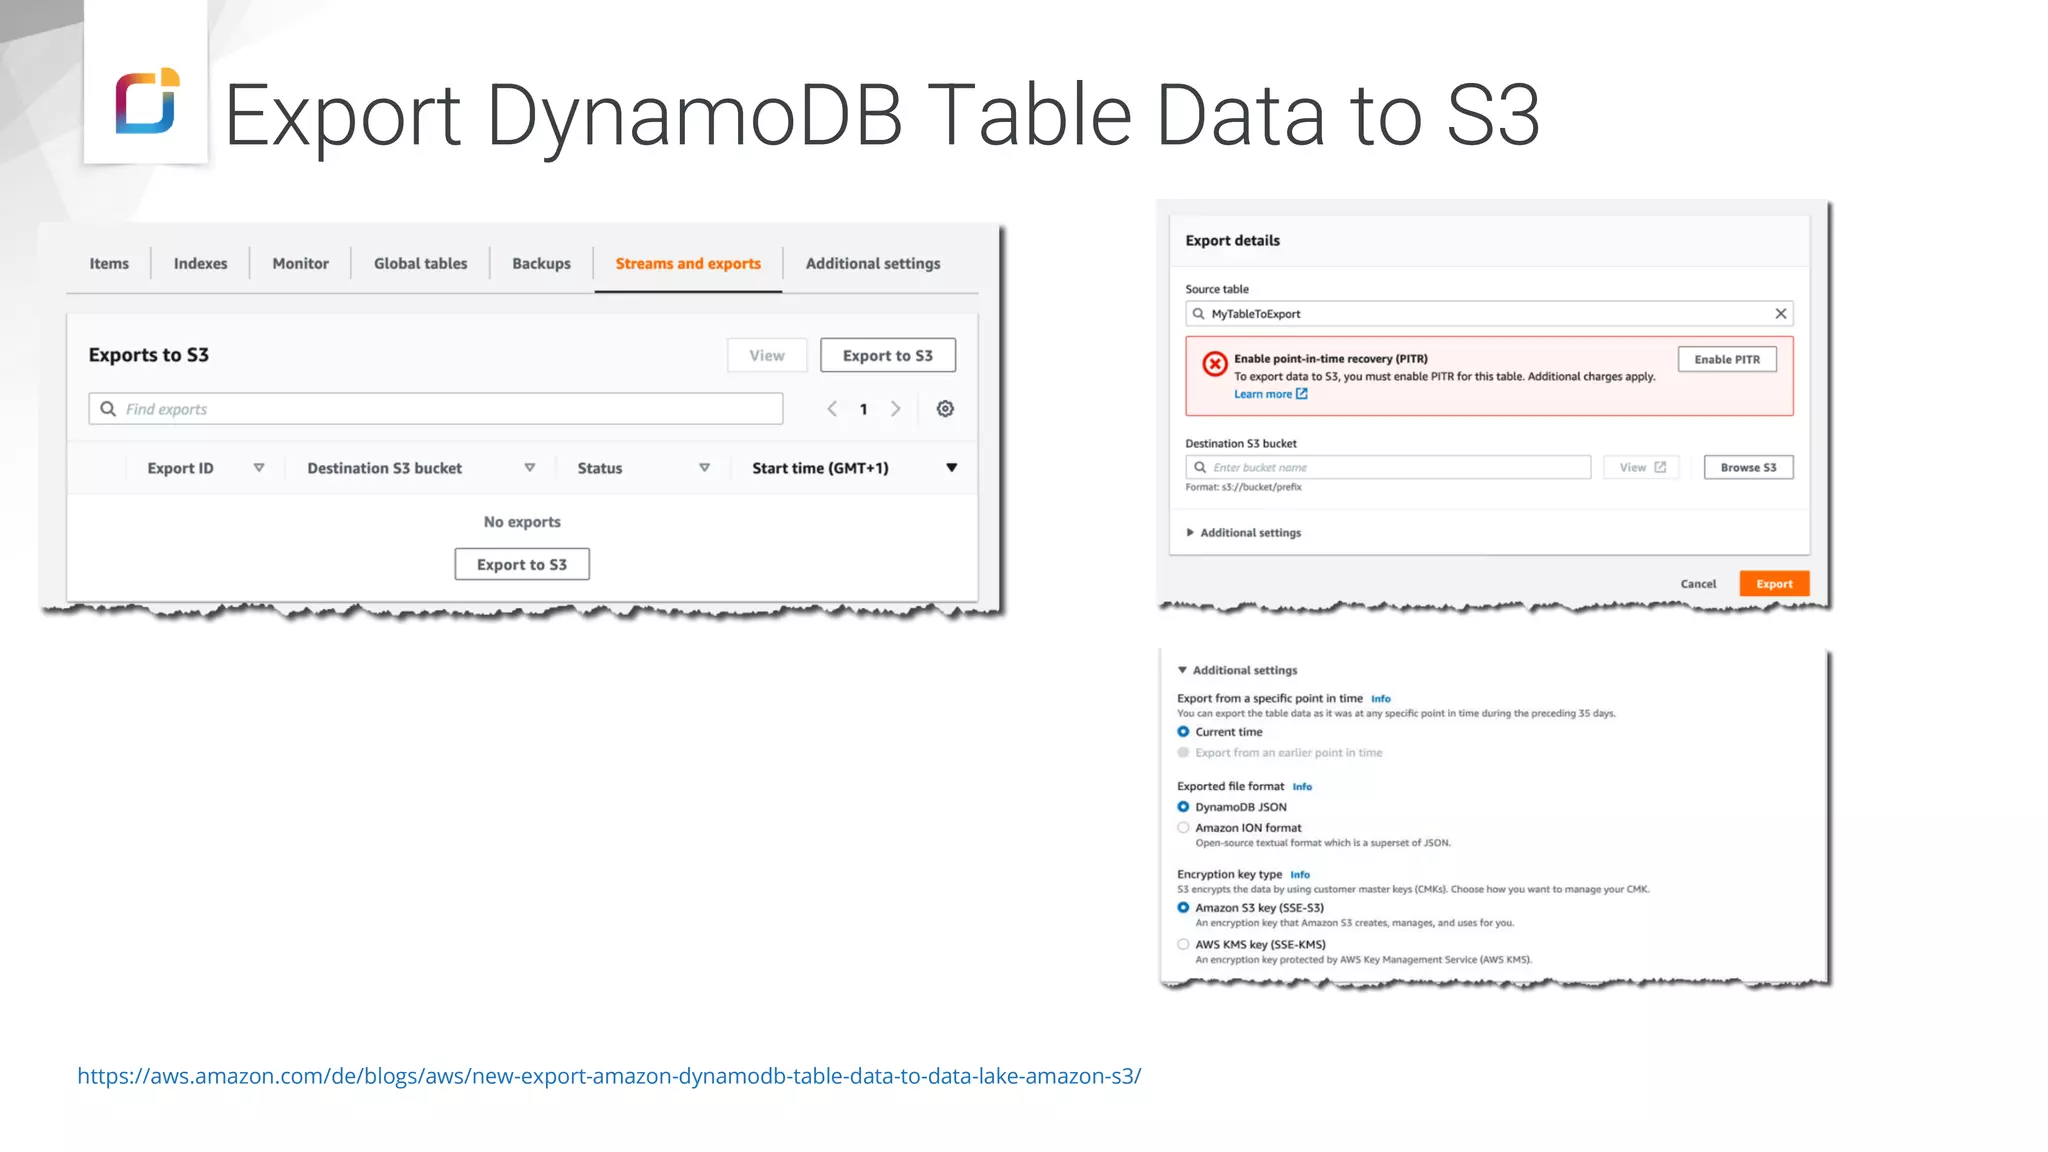
Task: Open the Backups tab
Action: coord(541,264)
